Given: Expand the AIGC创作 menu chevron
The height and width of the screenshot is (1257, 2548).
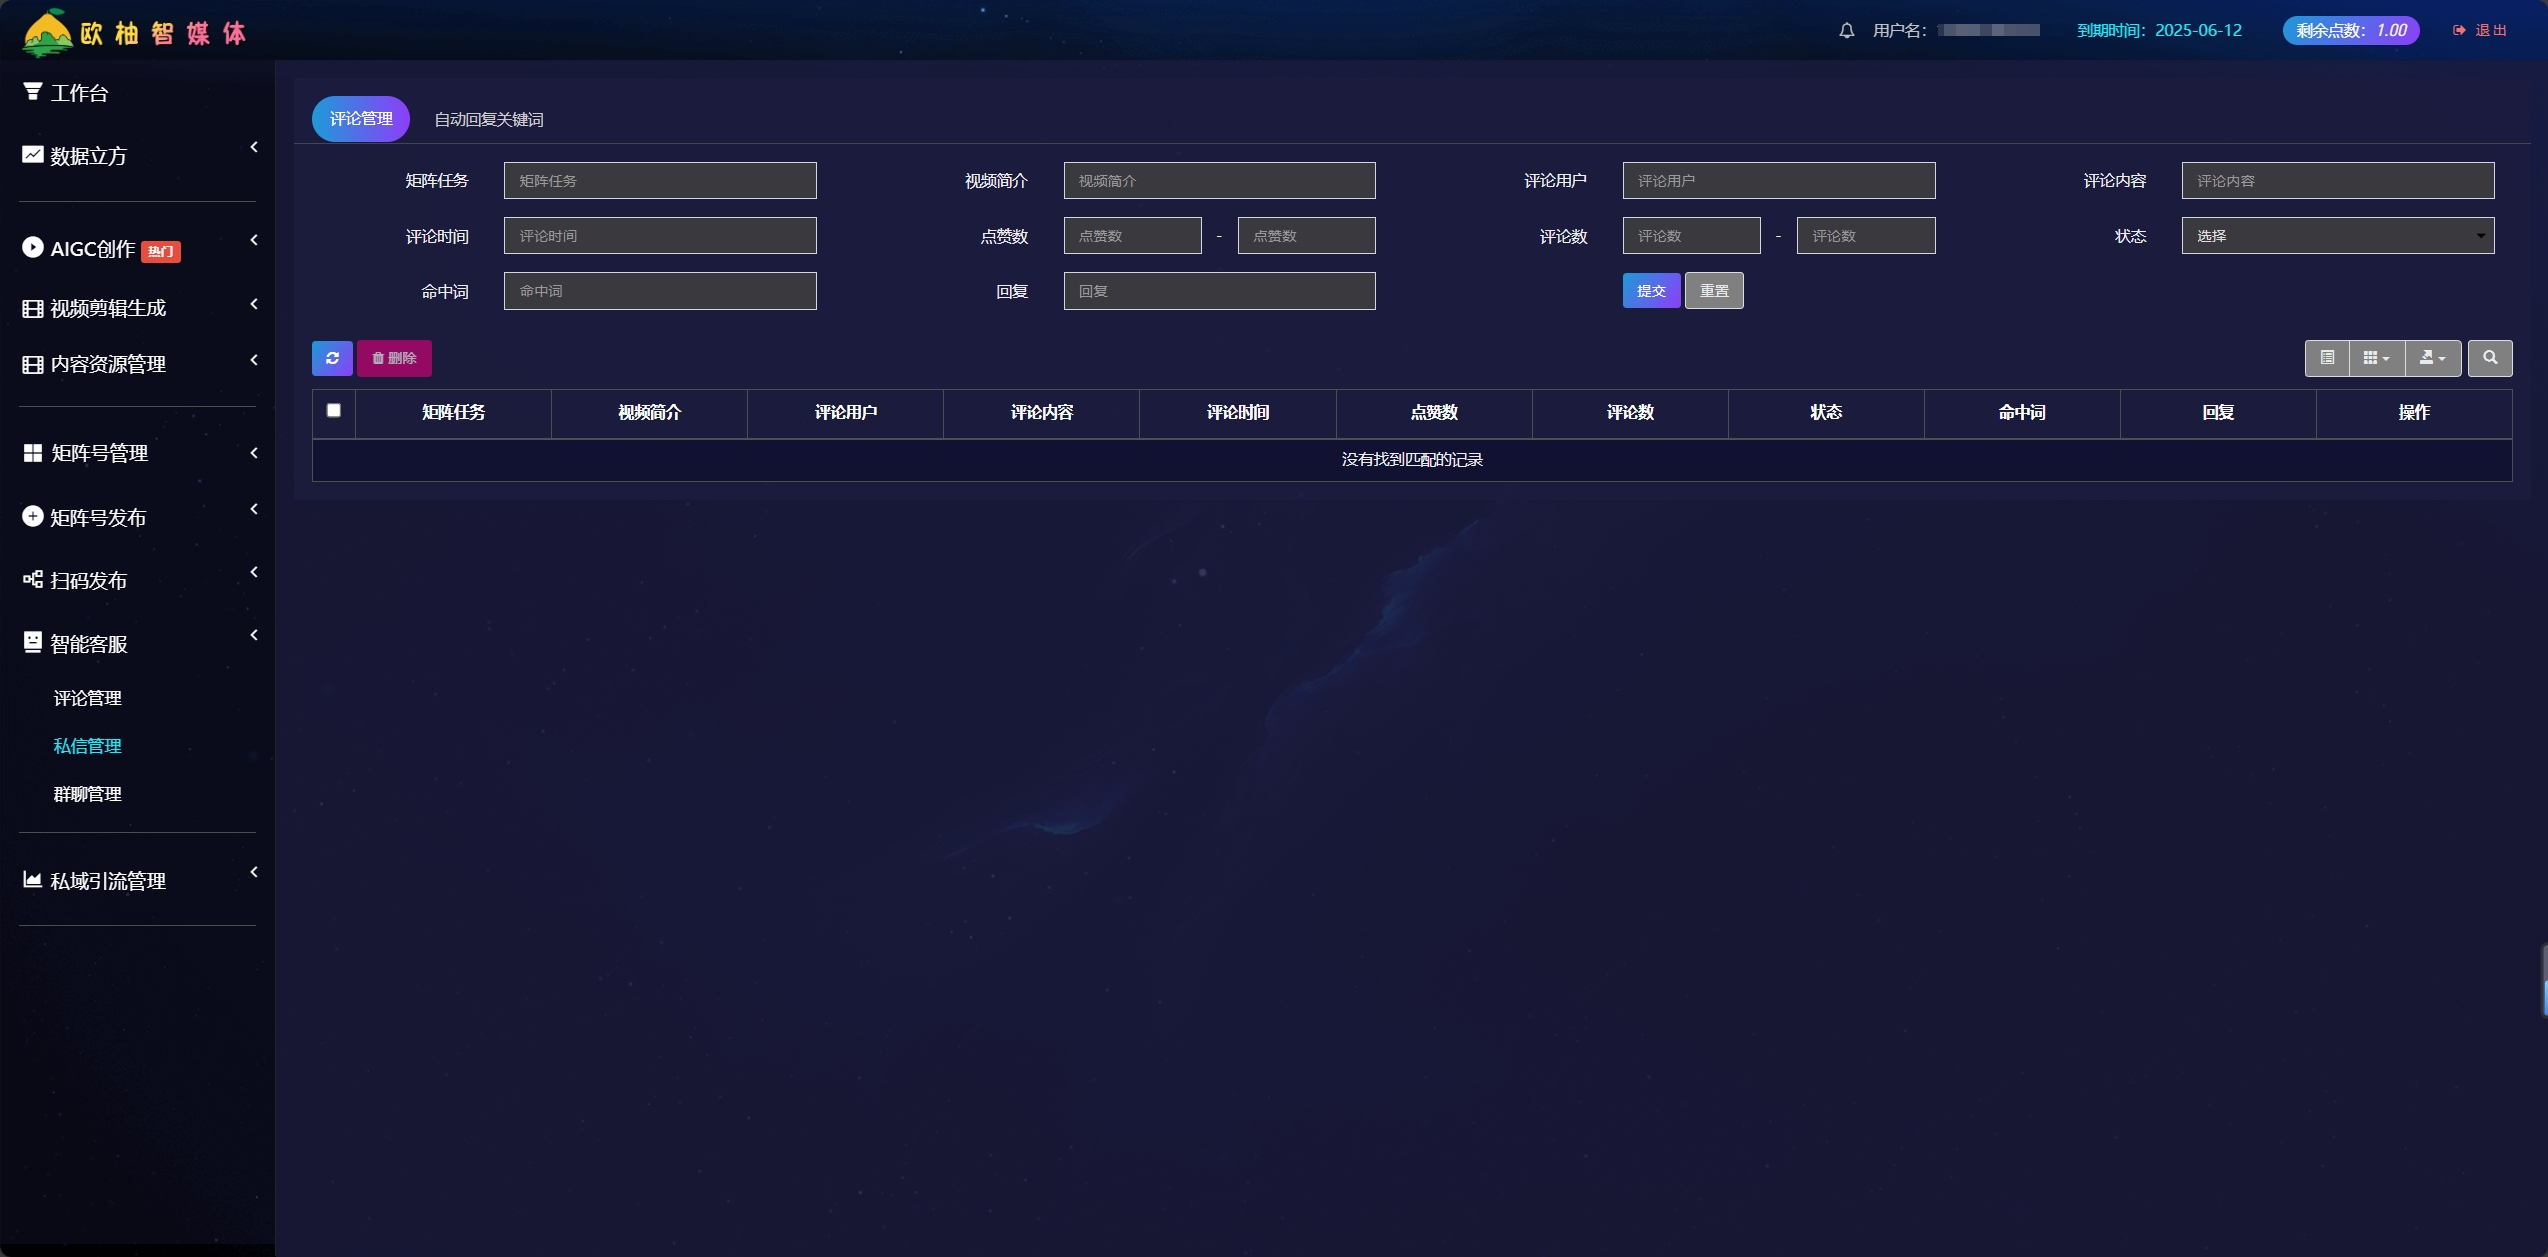Looking at the screenshot, I should click(x=254, y=240).
